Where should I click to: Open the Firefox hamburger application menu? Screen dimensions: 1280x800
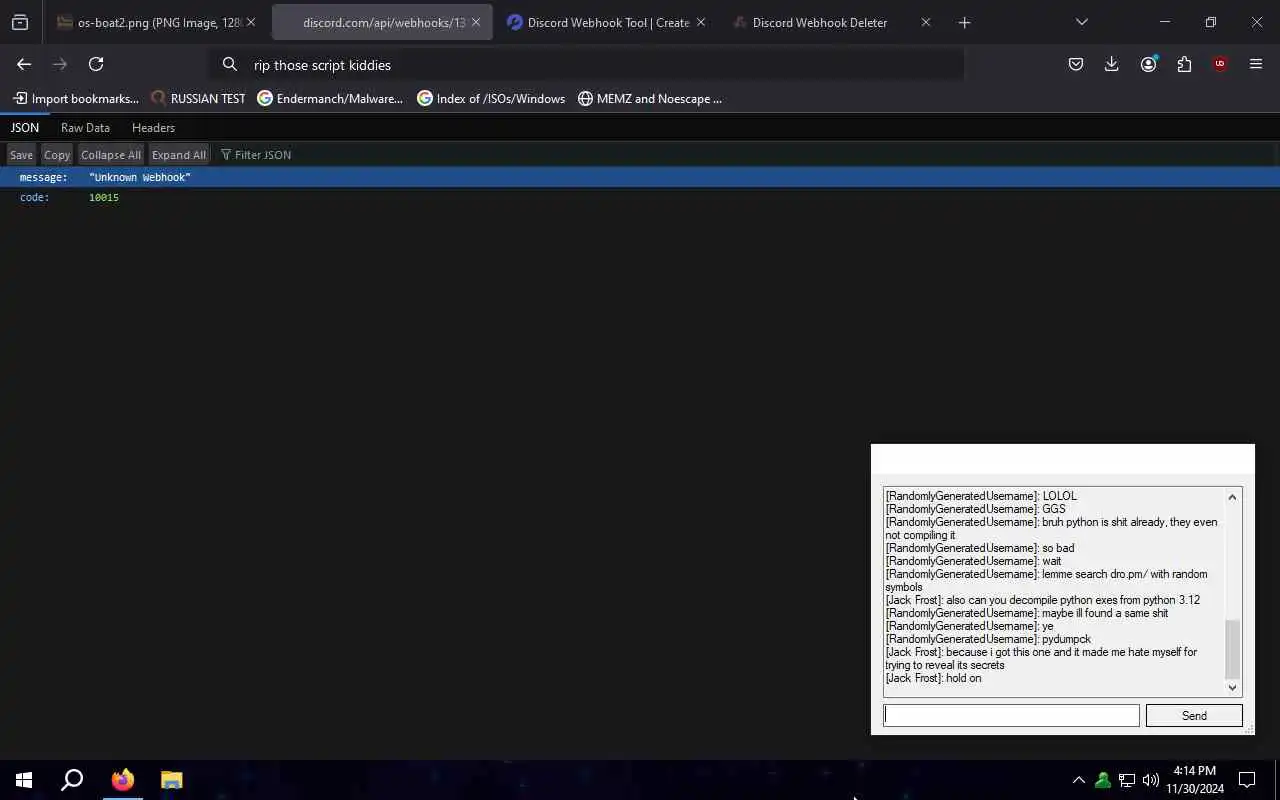pyautogui.click(x=1256, y=64)
